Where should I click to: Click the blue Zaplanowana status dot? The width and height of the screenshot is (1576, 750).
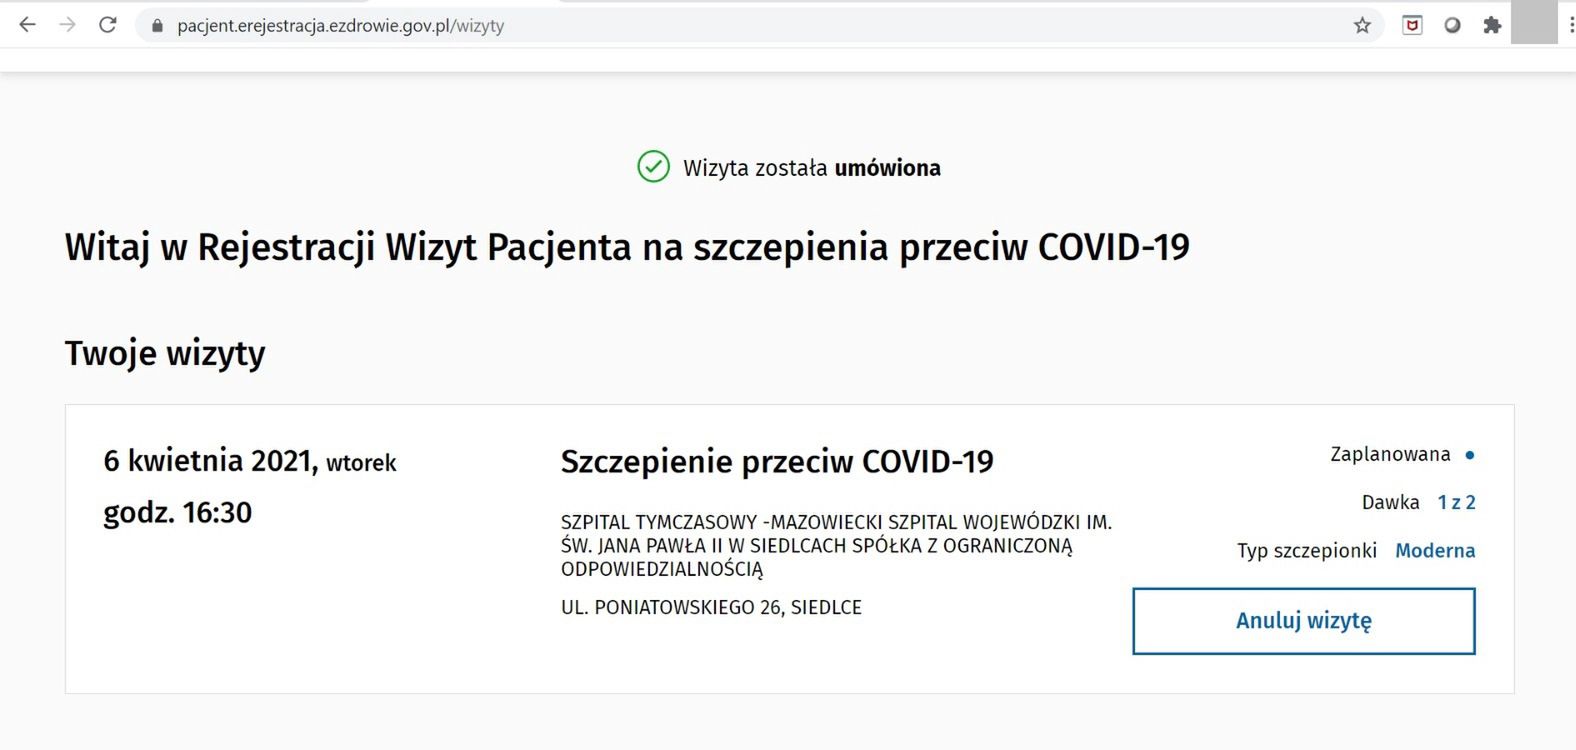pos(1470,453)
